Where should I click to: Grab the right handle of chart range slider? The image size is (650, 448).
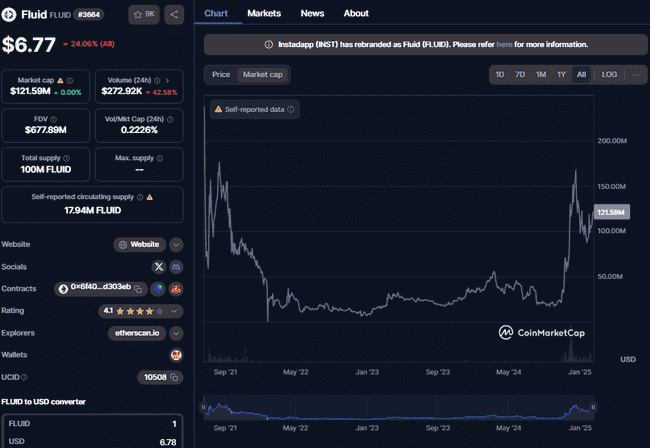pos(593,407)
